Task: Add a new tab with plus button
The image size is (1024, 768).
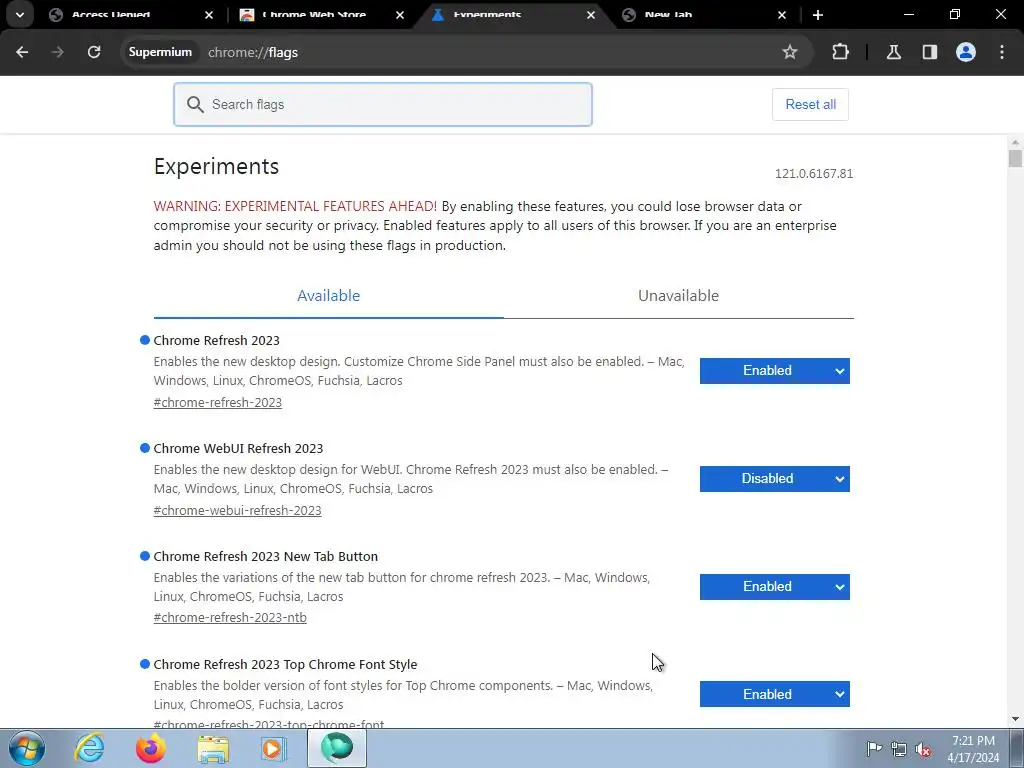Action: [818, 14]
